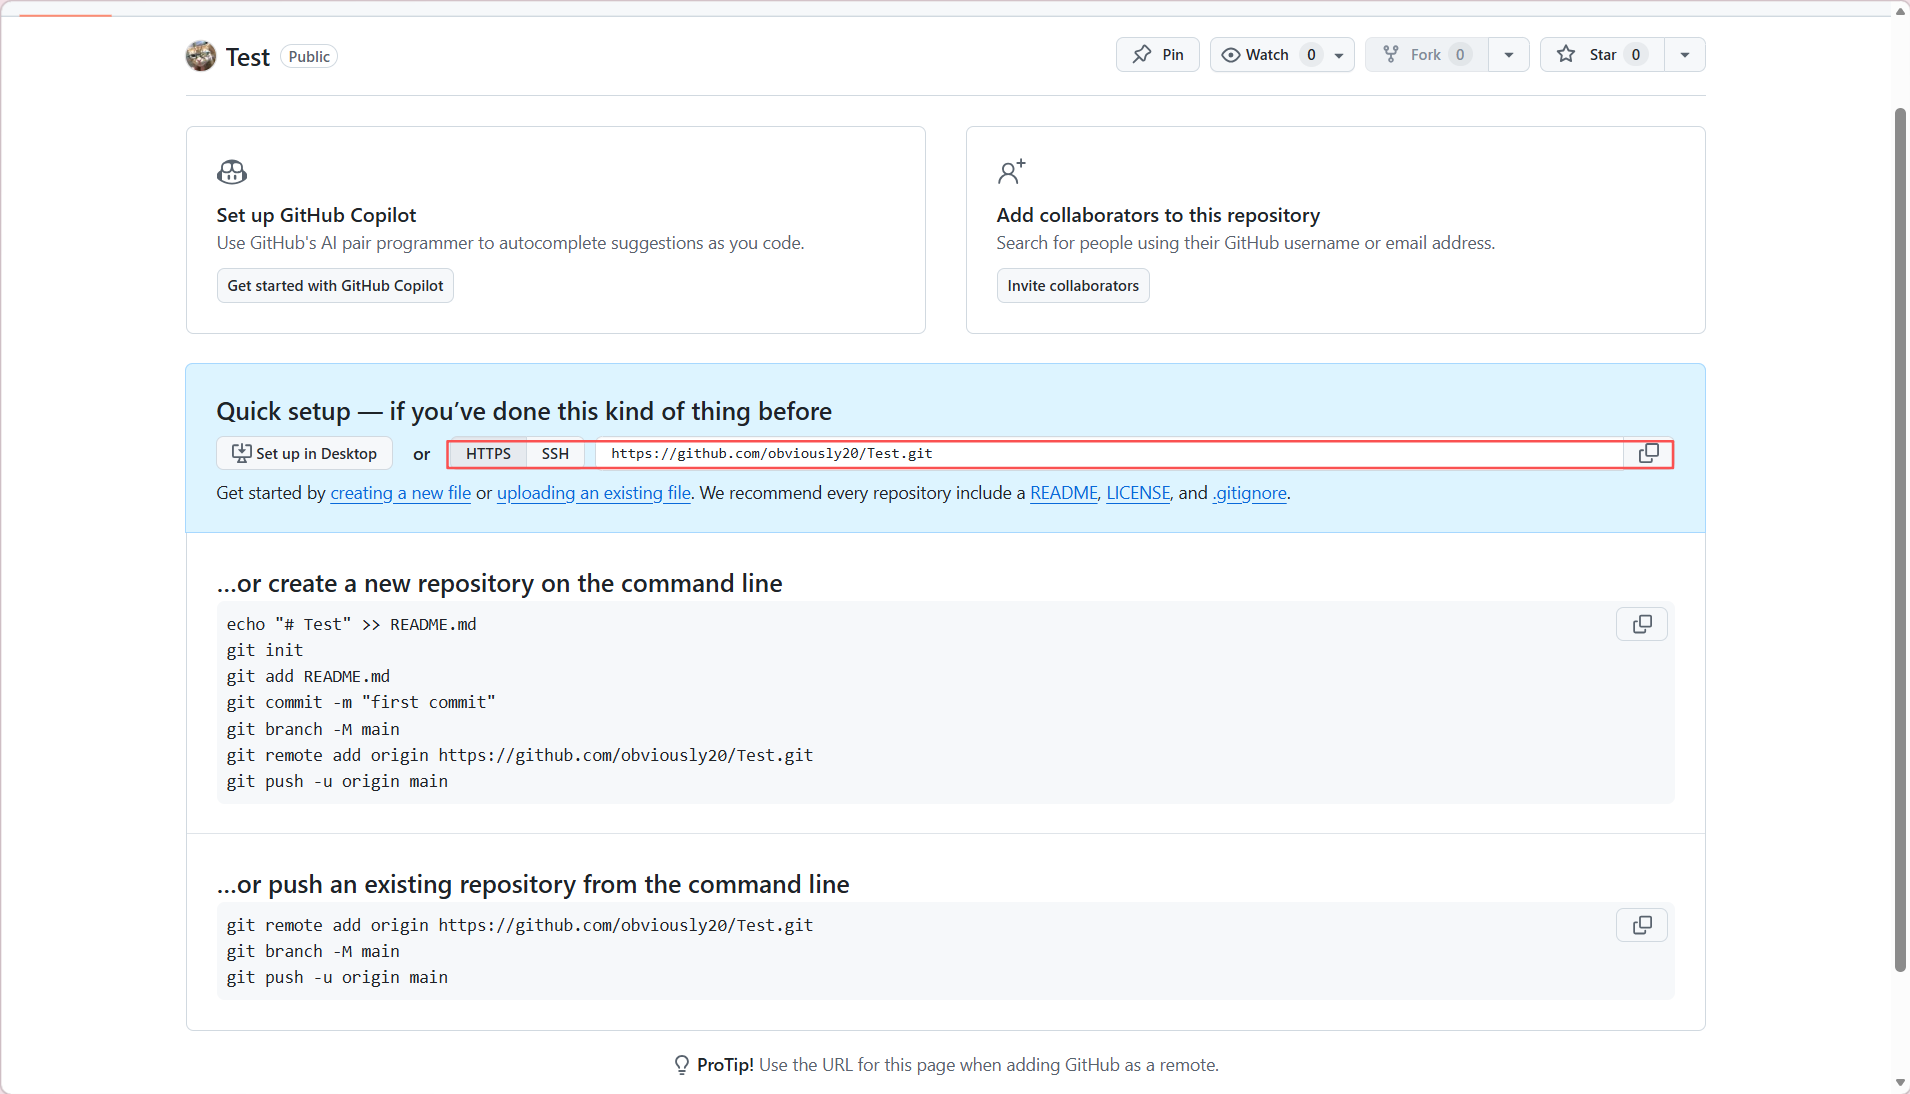Open the creating a new file link
Image resolution: width=1910 pixels, height=1094 pixels.
(400, 493)
